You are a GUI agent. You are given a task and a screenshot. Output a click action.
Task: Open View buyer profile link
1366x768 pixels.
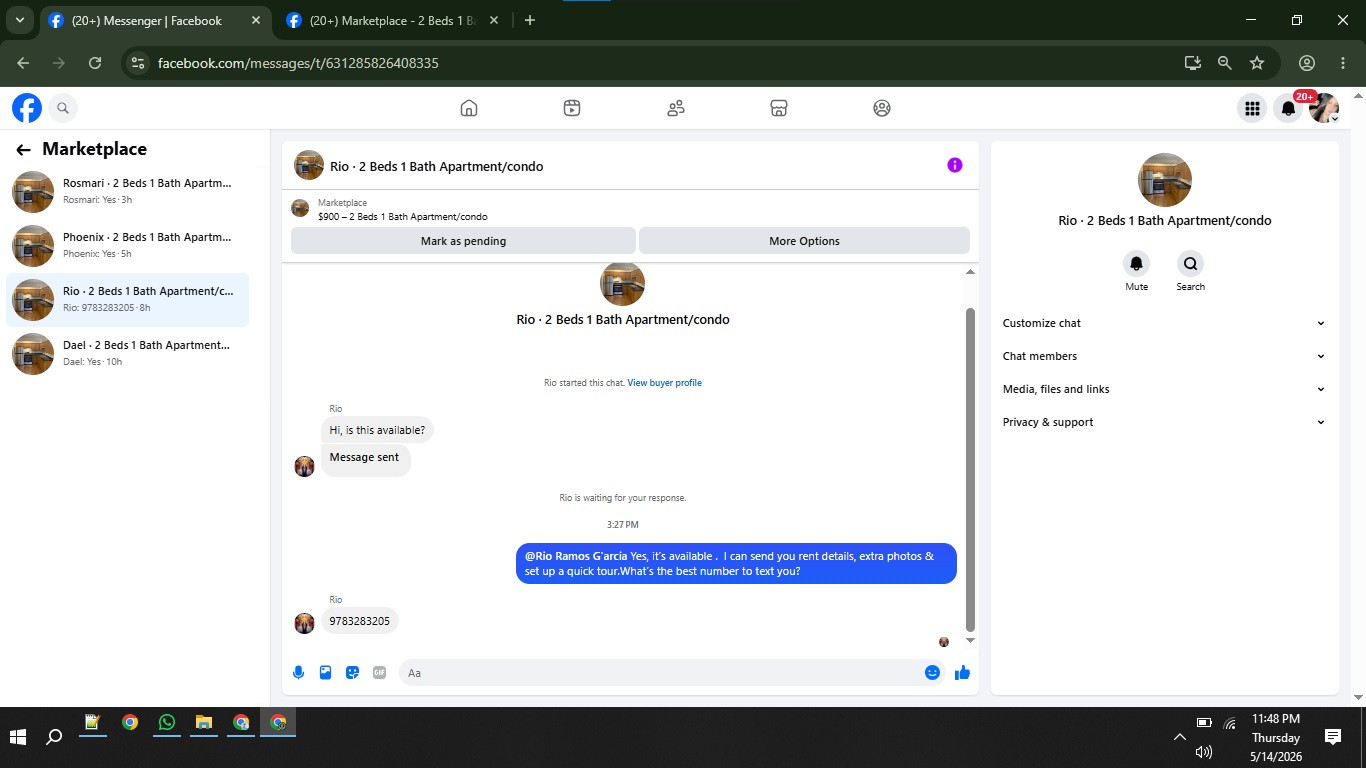(665, 383)
